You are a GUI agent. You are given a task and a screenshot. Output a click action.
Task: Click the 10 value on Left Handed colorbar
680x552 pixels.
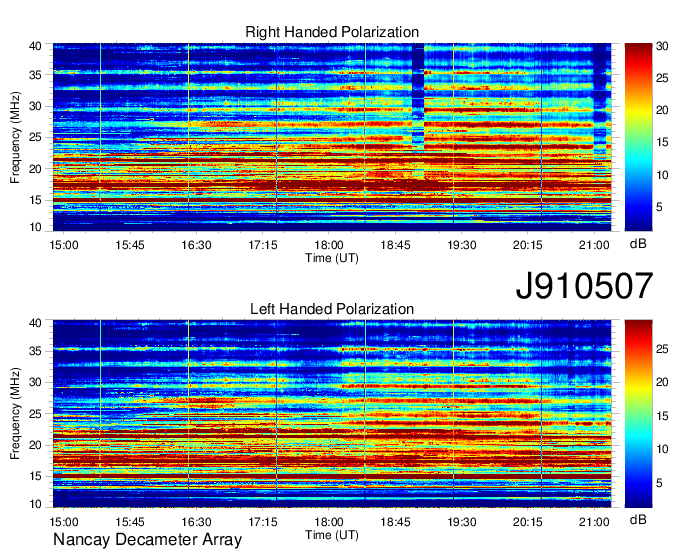[662, 449]
